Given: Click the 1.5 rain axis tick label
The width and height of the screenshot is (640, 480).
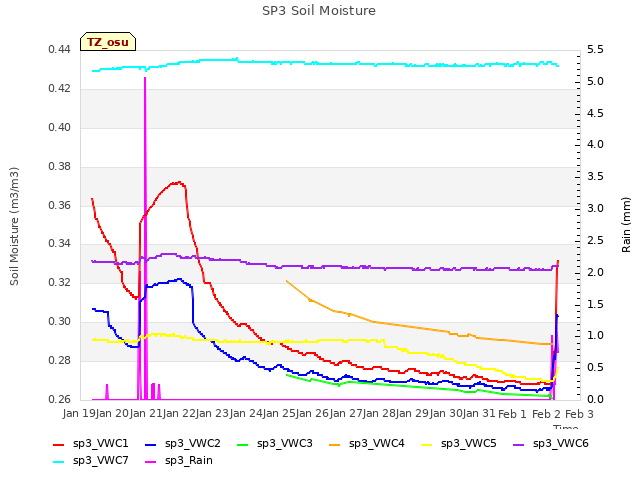Looking at the screenshot, I should pyautogui.click(x=595, y=304).
